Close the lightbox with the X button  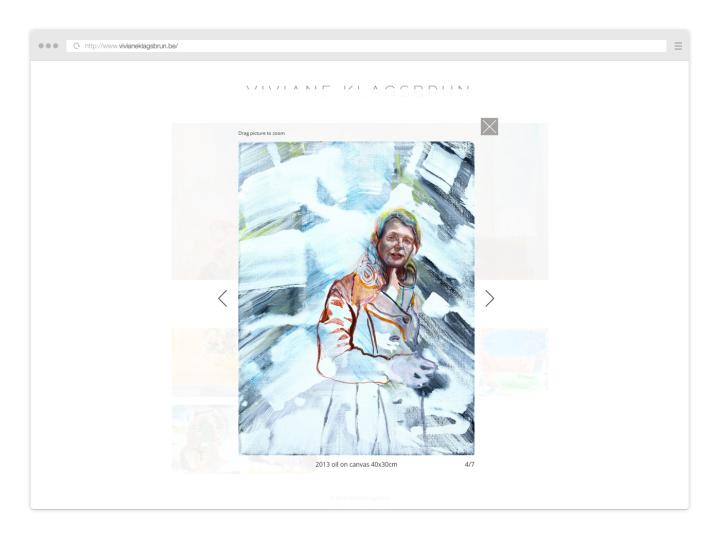point(489,127)
